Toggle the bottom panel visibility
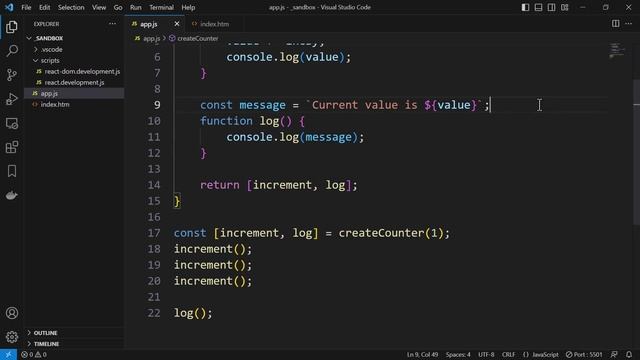The height and width of the screenshot is (360, 640). coord(538,7)
